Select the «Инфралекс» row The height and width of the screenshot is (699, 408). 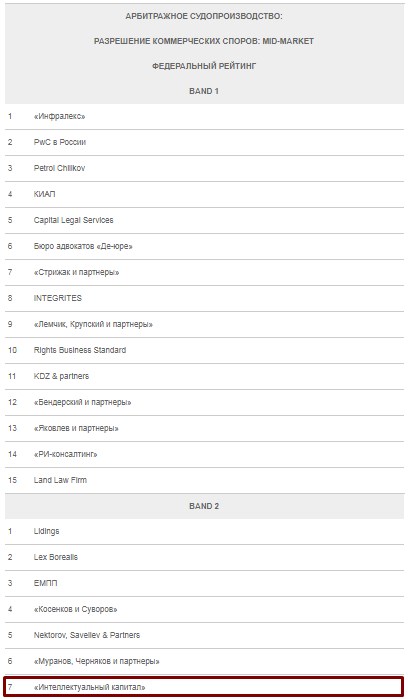tap(204, 116)
